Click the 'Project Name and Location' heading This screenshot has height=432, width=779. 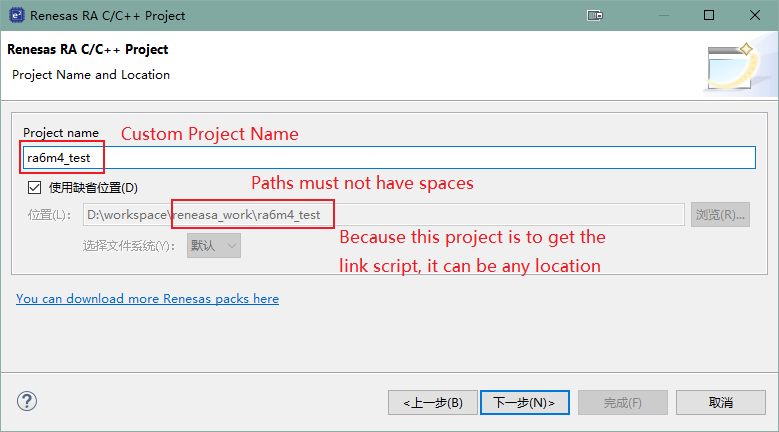click(91, 75)
